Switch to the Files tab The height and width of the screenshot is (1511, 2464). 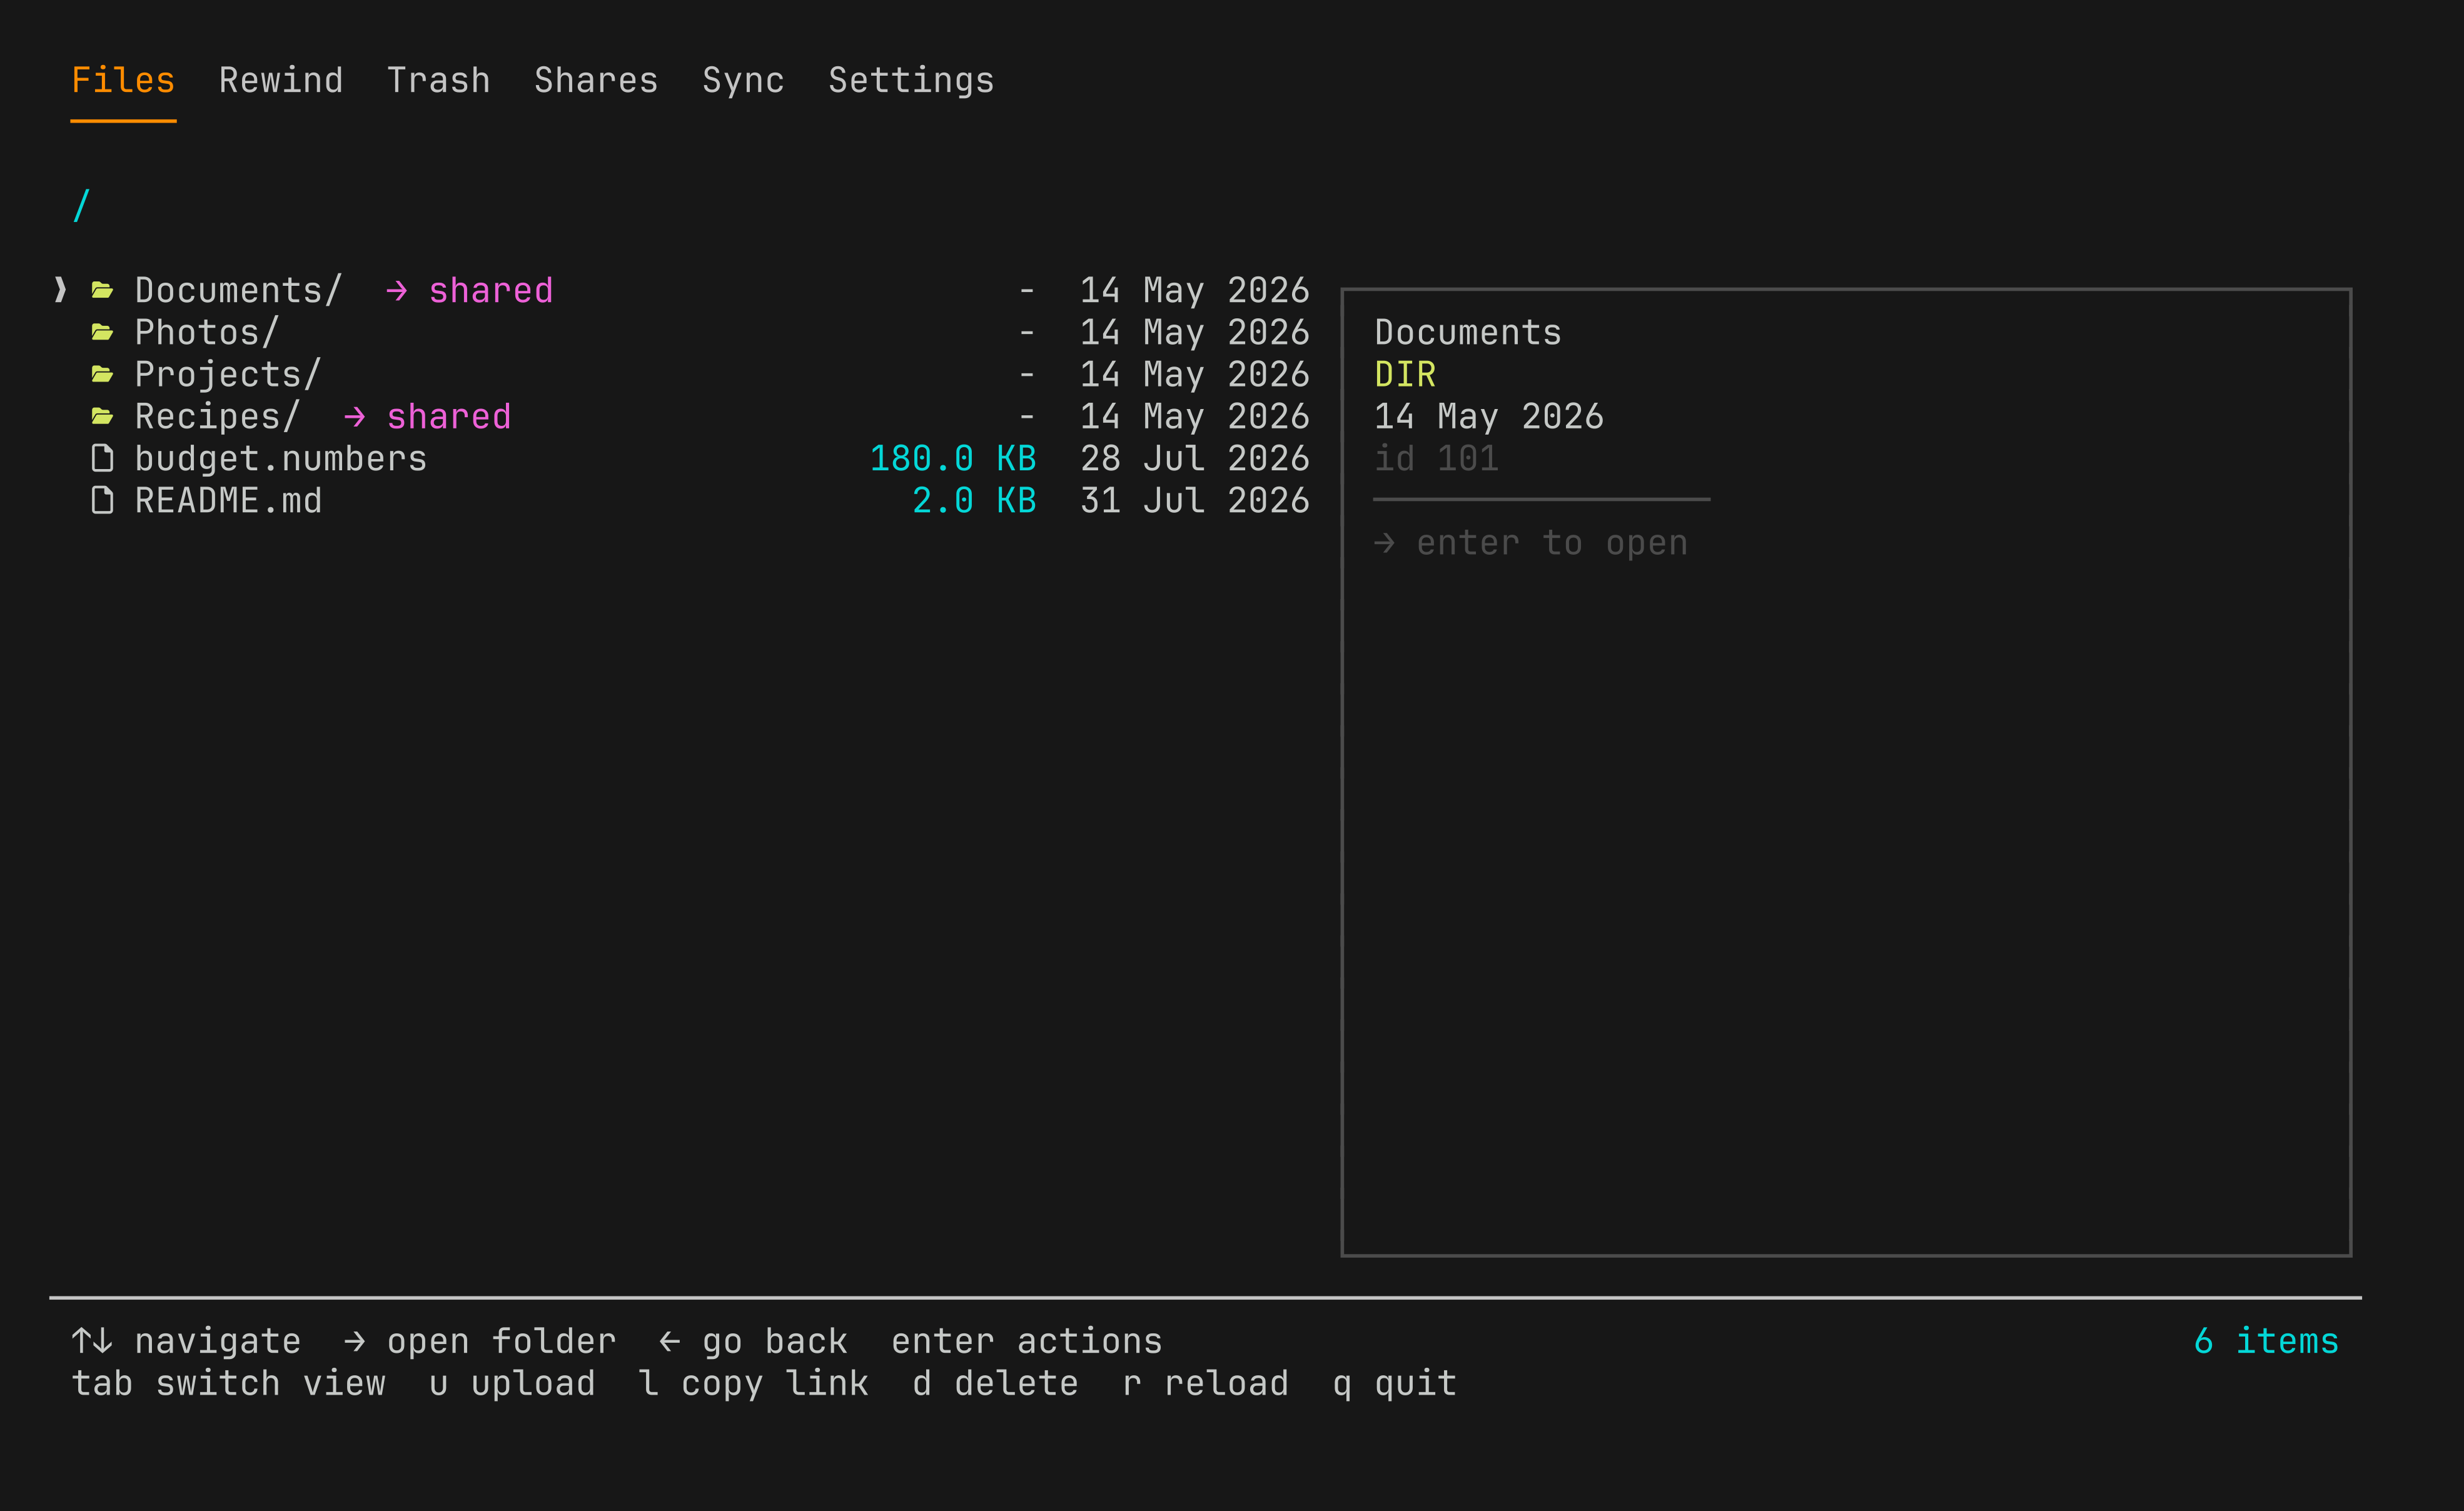click(x=123, y=80)
